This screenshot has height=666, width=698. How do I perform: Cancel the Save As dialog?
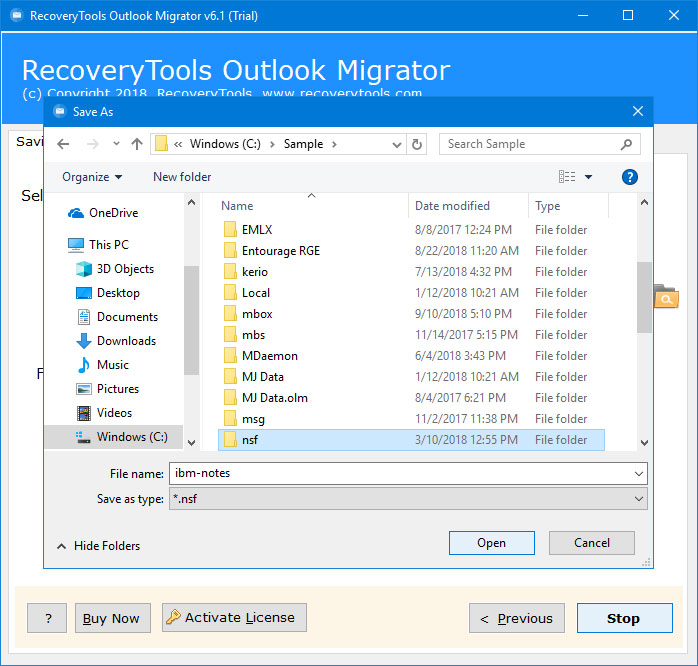click(x=592, y=543)
